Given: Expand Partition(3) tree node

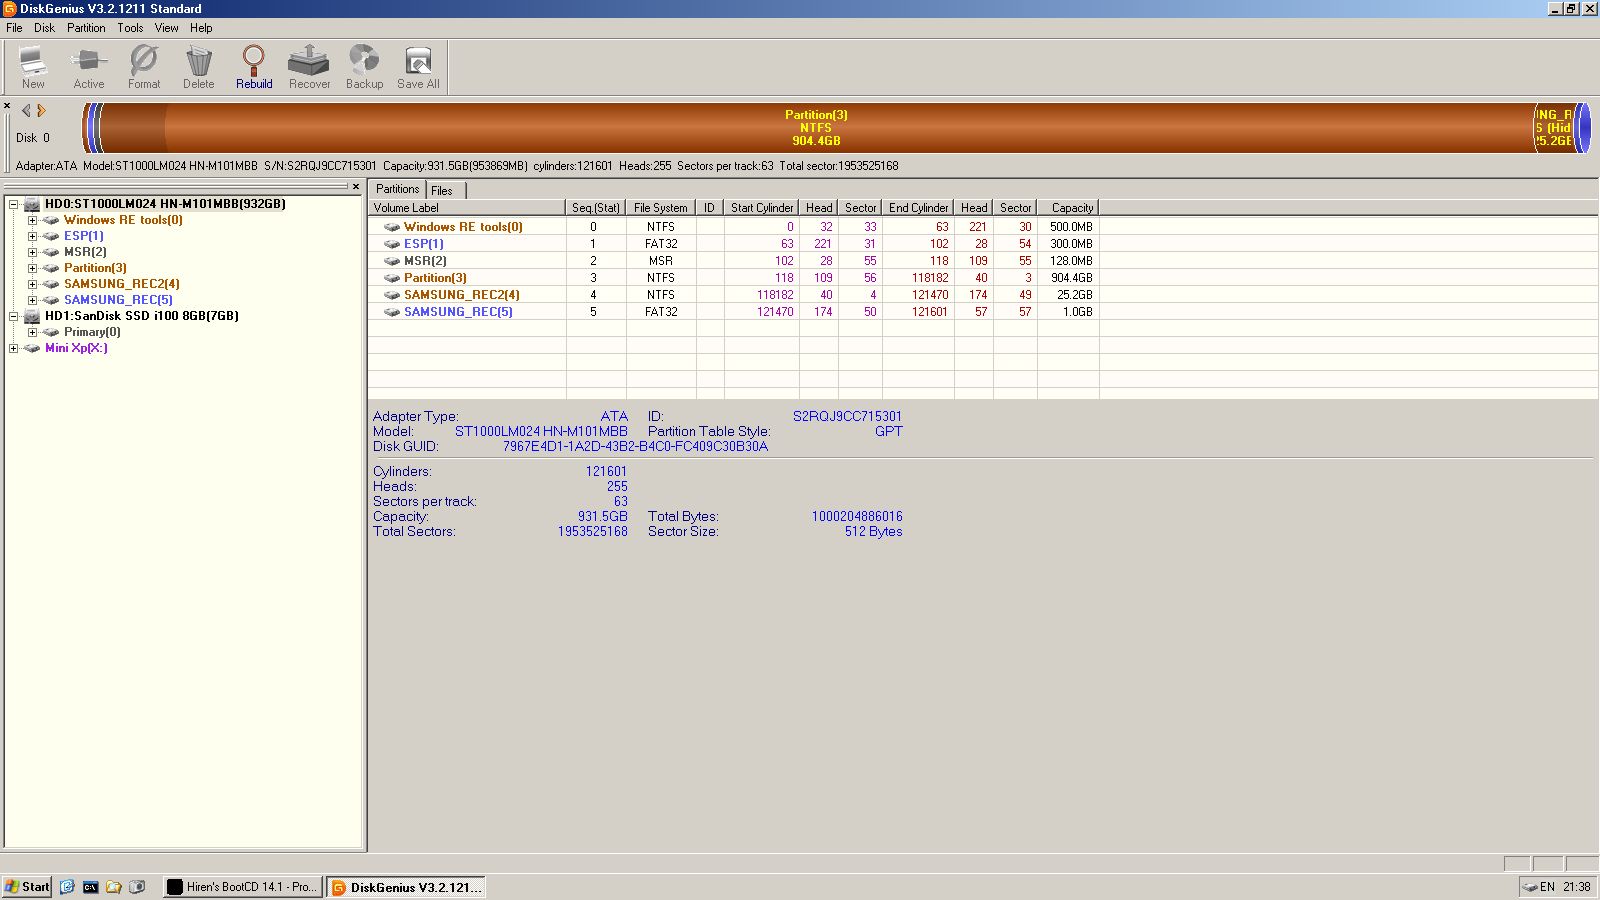Looking at the screenshot, I should pos(32,268).
